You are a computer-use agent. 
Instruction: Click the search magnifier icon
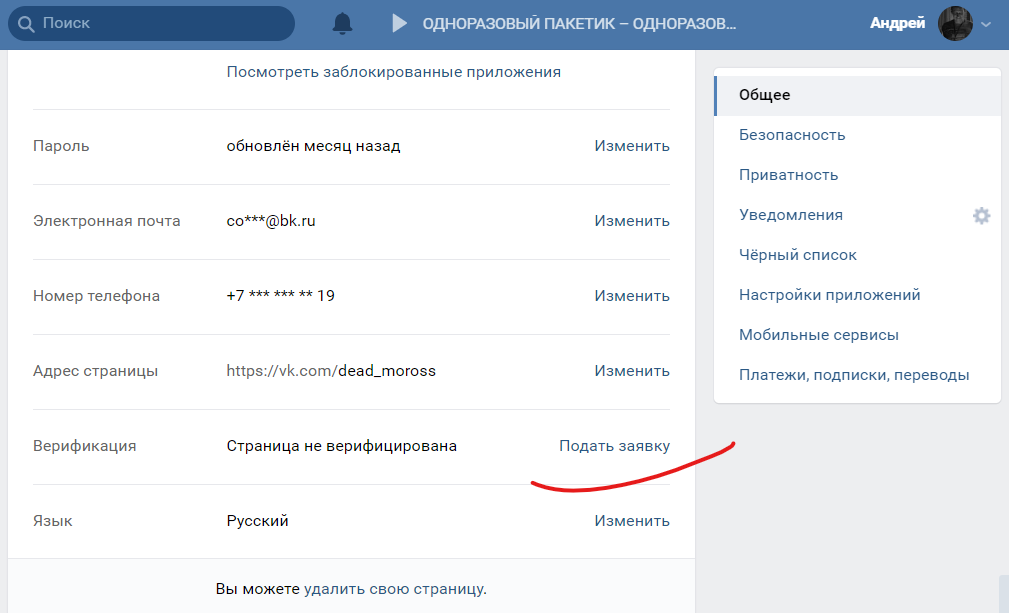26,24
